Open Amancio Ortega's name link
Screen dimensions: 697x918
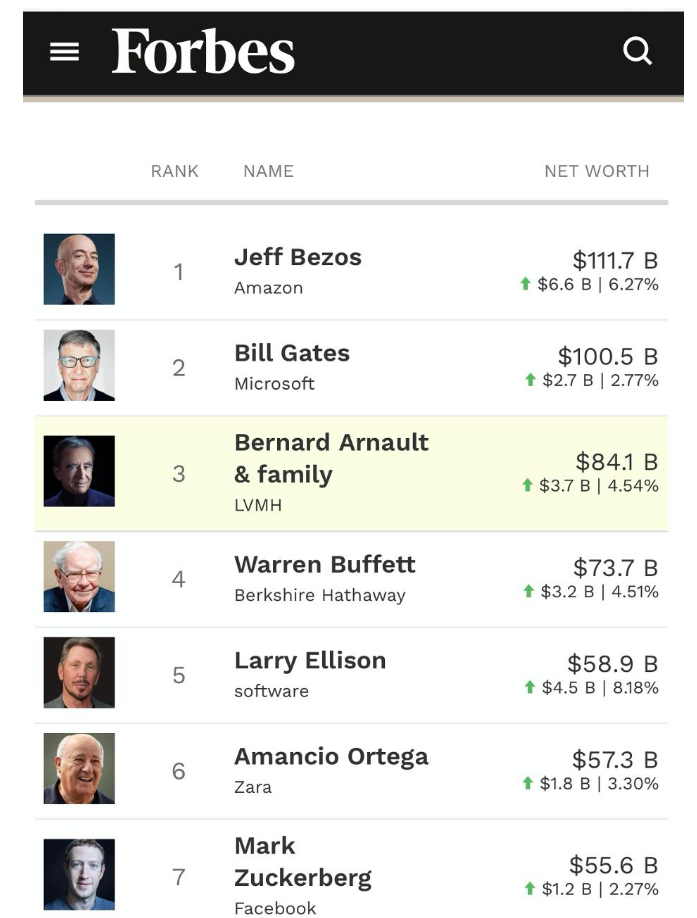pyautogui.click(x=331, y=756)
